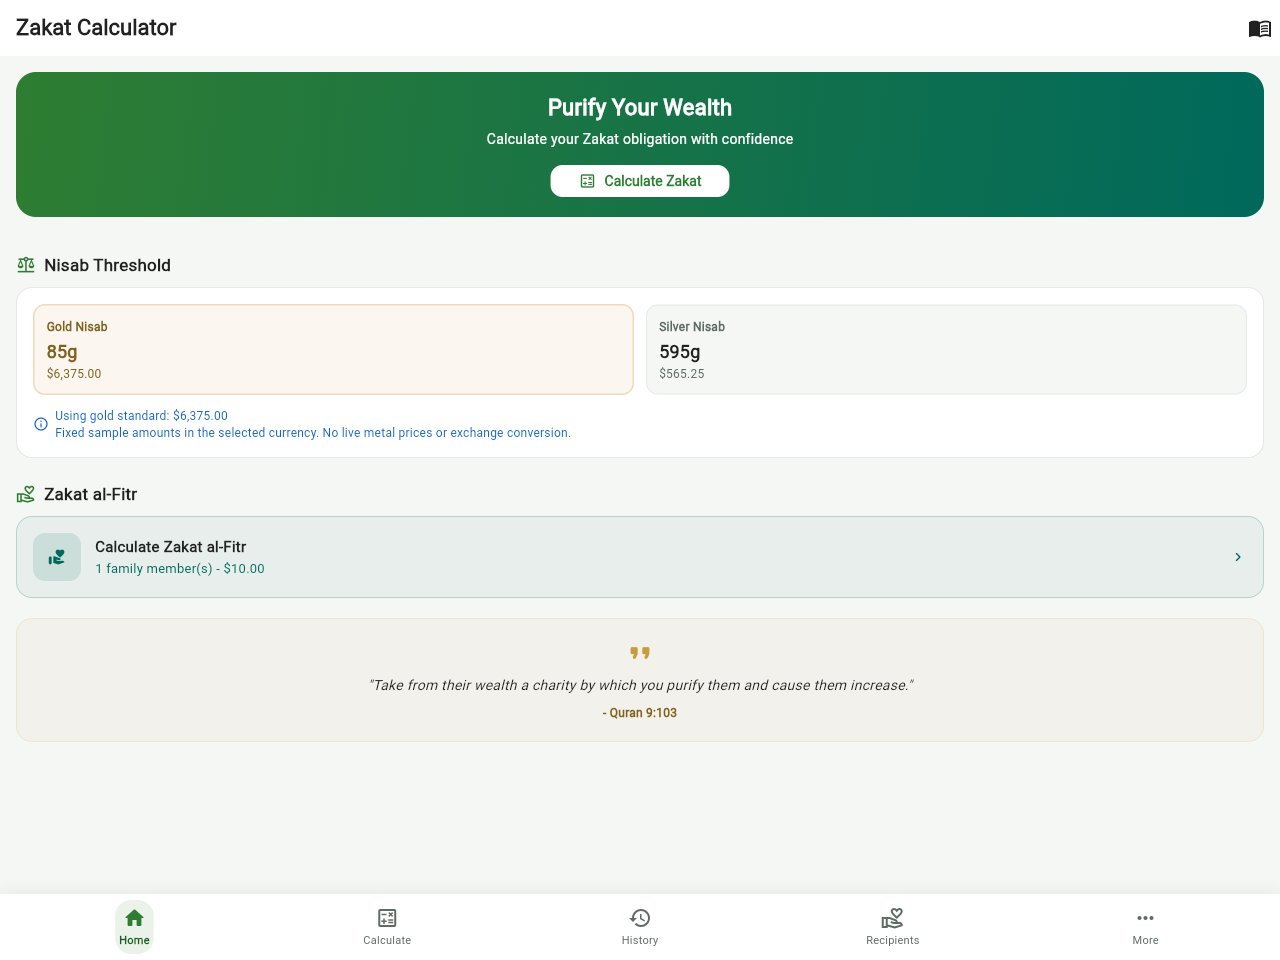Click the info icon beside gold standard note
This screenshot has height=960, width=1280.
(x=41, y=424)
